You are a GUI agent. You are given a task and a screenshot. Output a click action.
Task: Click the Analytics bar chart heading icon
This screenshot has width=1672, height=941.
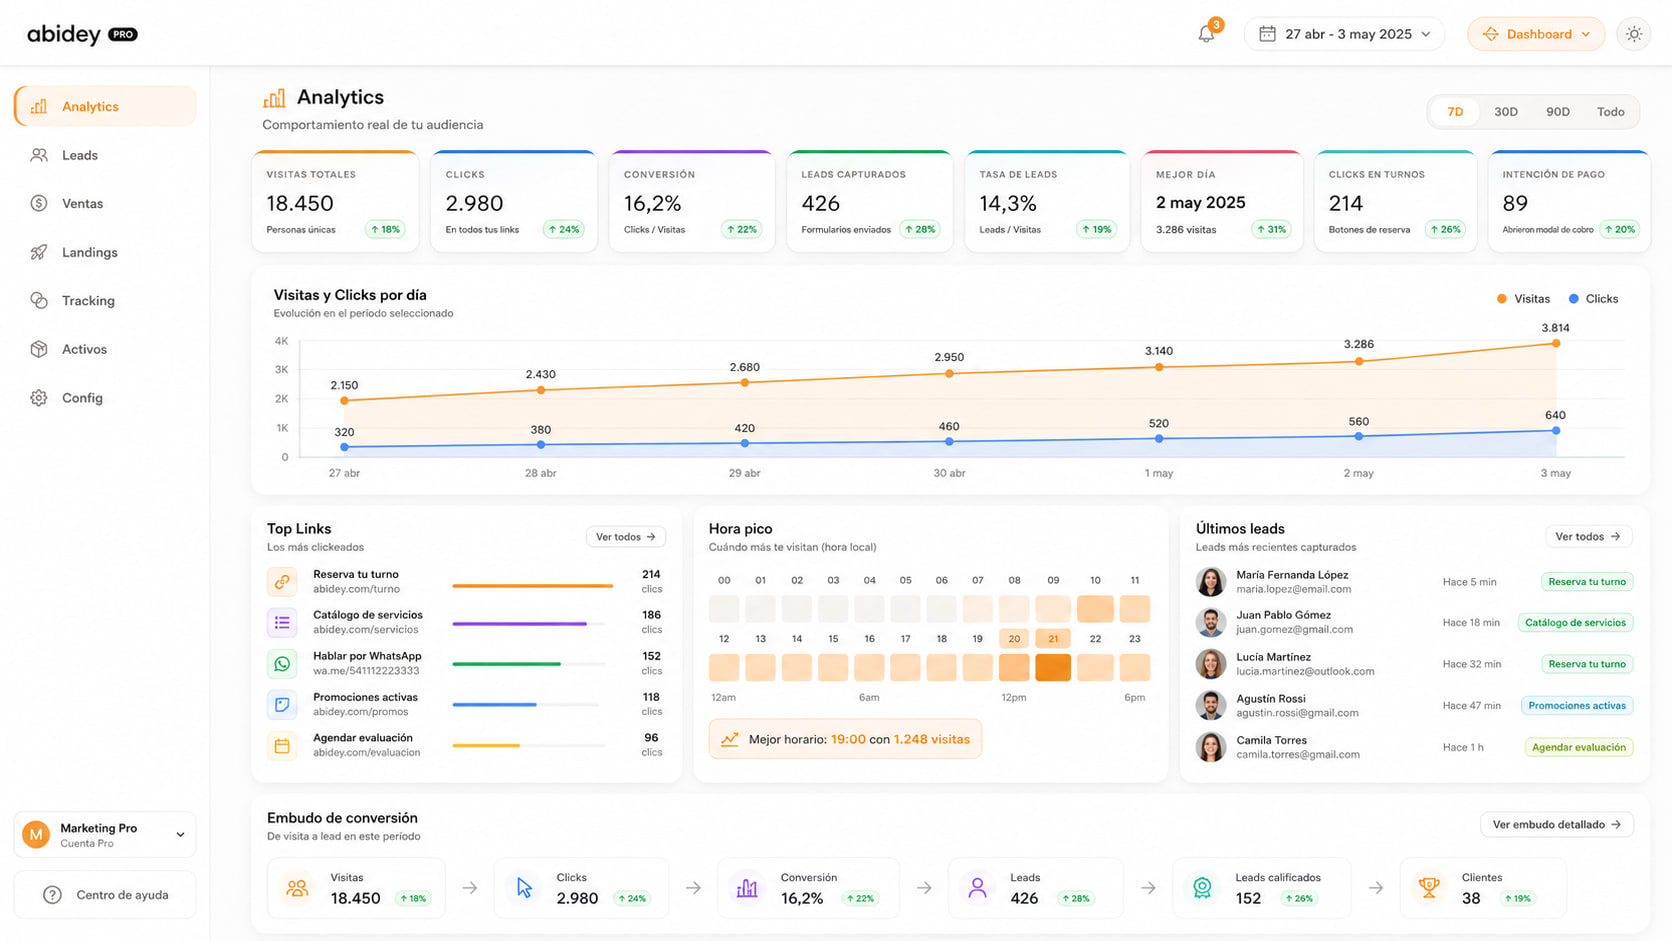coord(274,98)
